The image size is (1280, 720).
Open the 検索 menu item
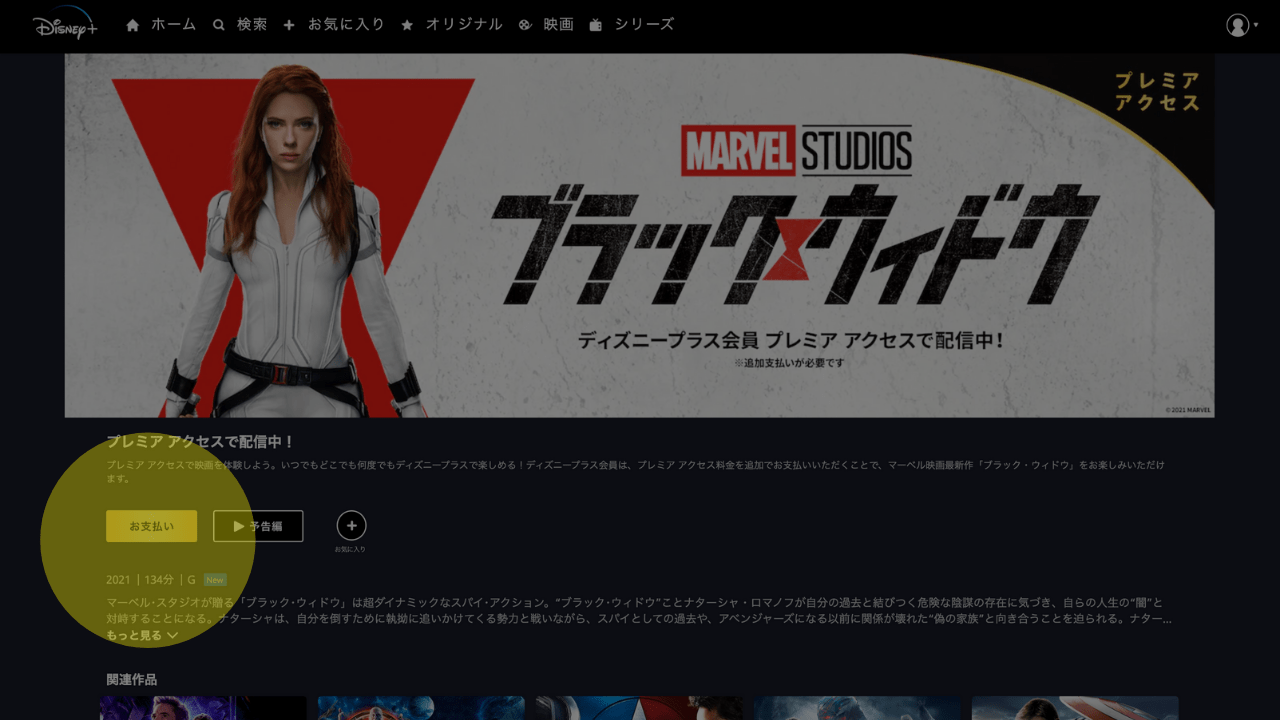tap(240, 24)
